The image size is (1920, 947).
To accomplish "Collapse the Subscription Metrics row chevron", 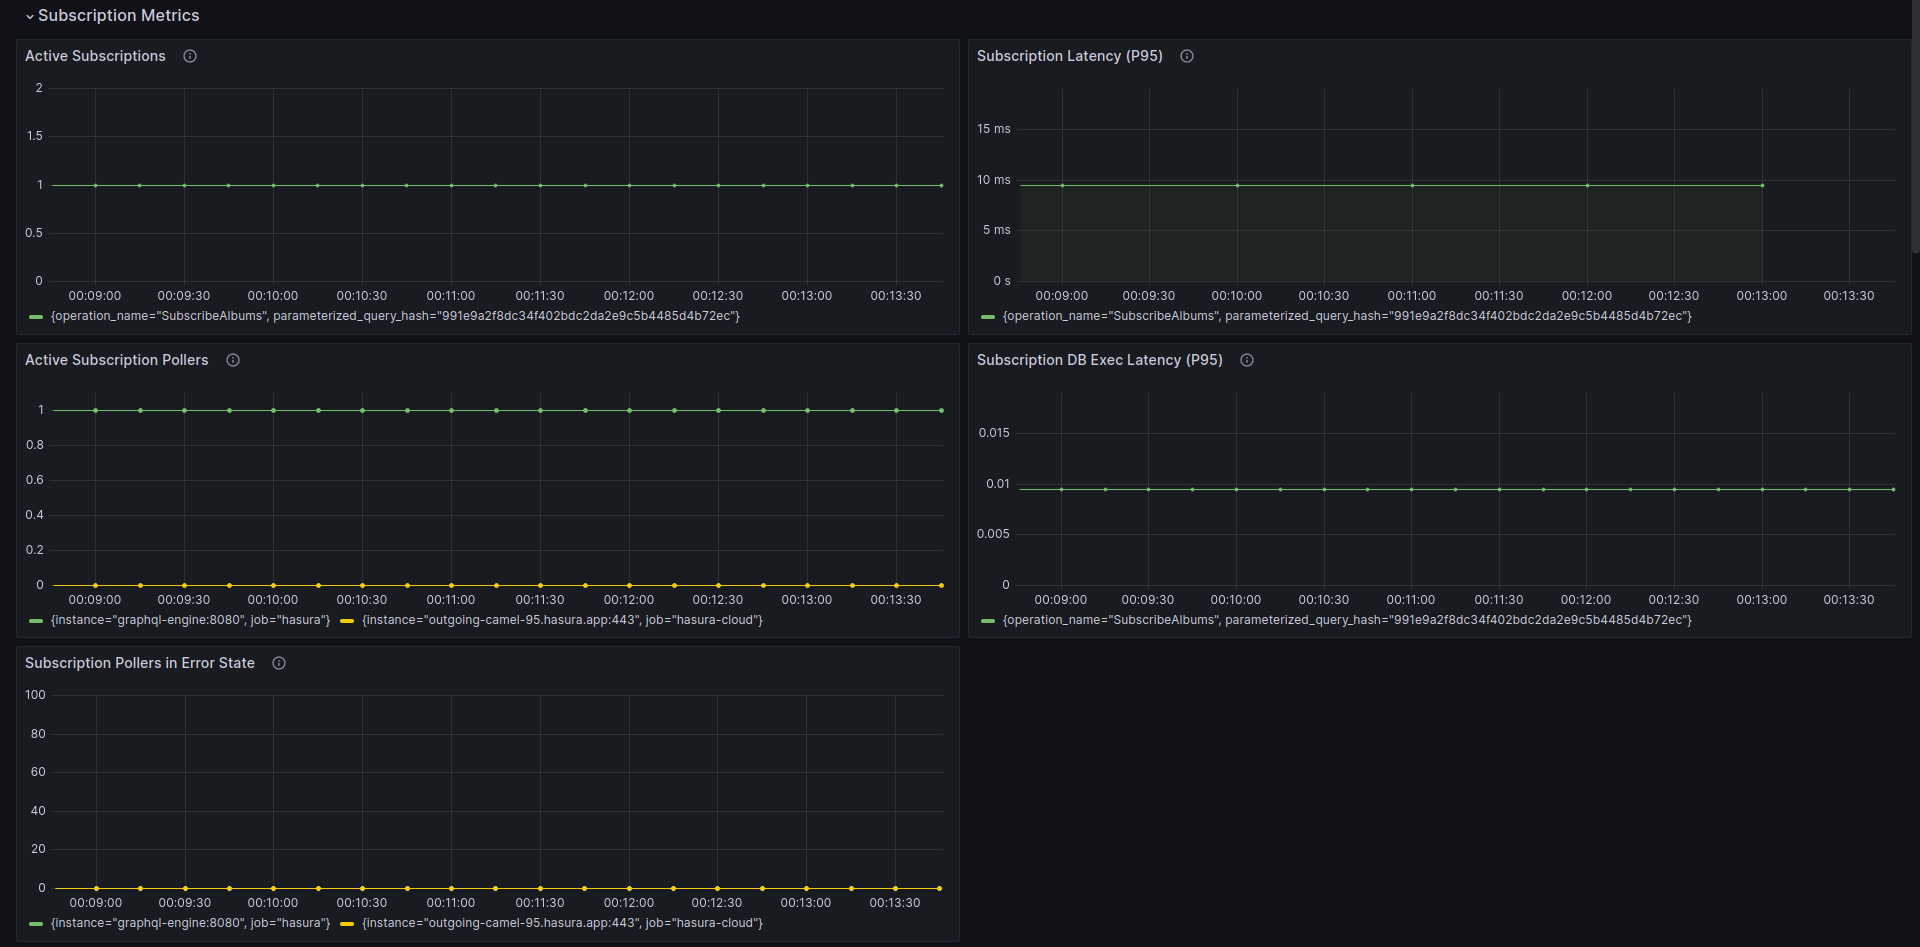I will (30, 17).
